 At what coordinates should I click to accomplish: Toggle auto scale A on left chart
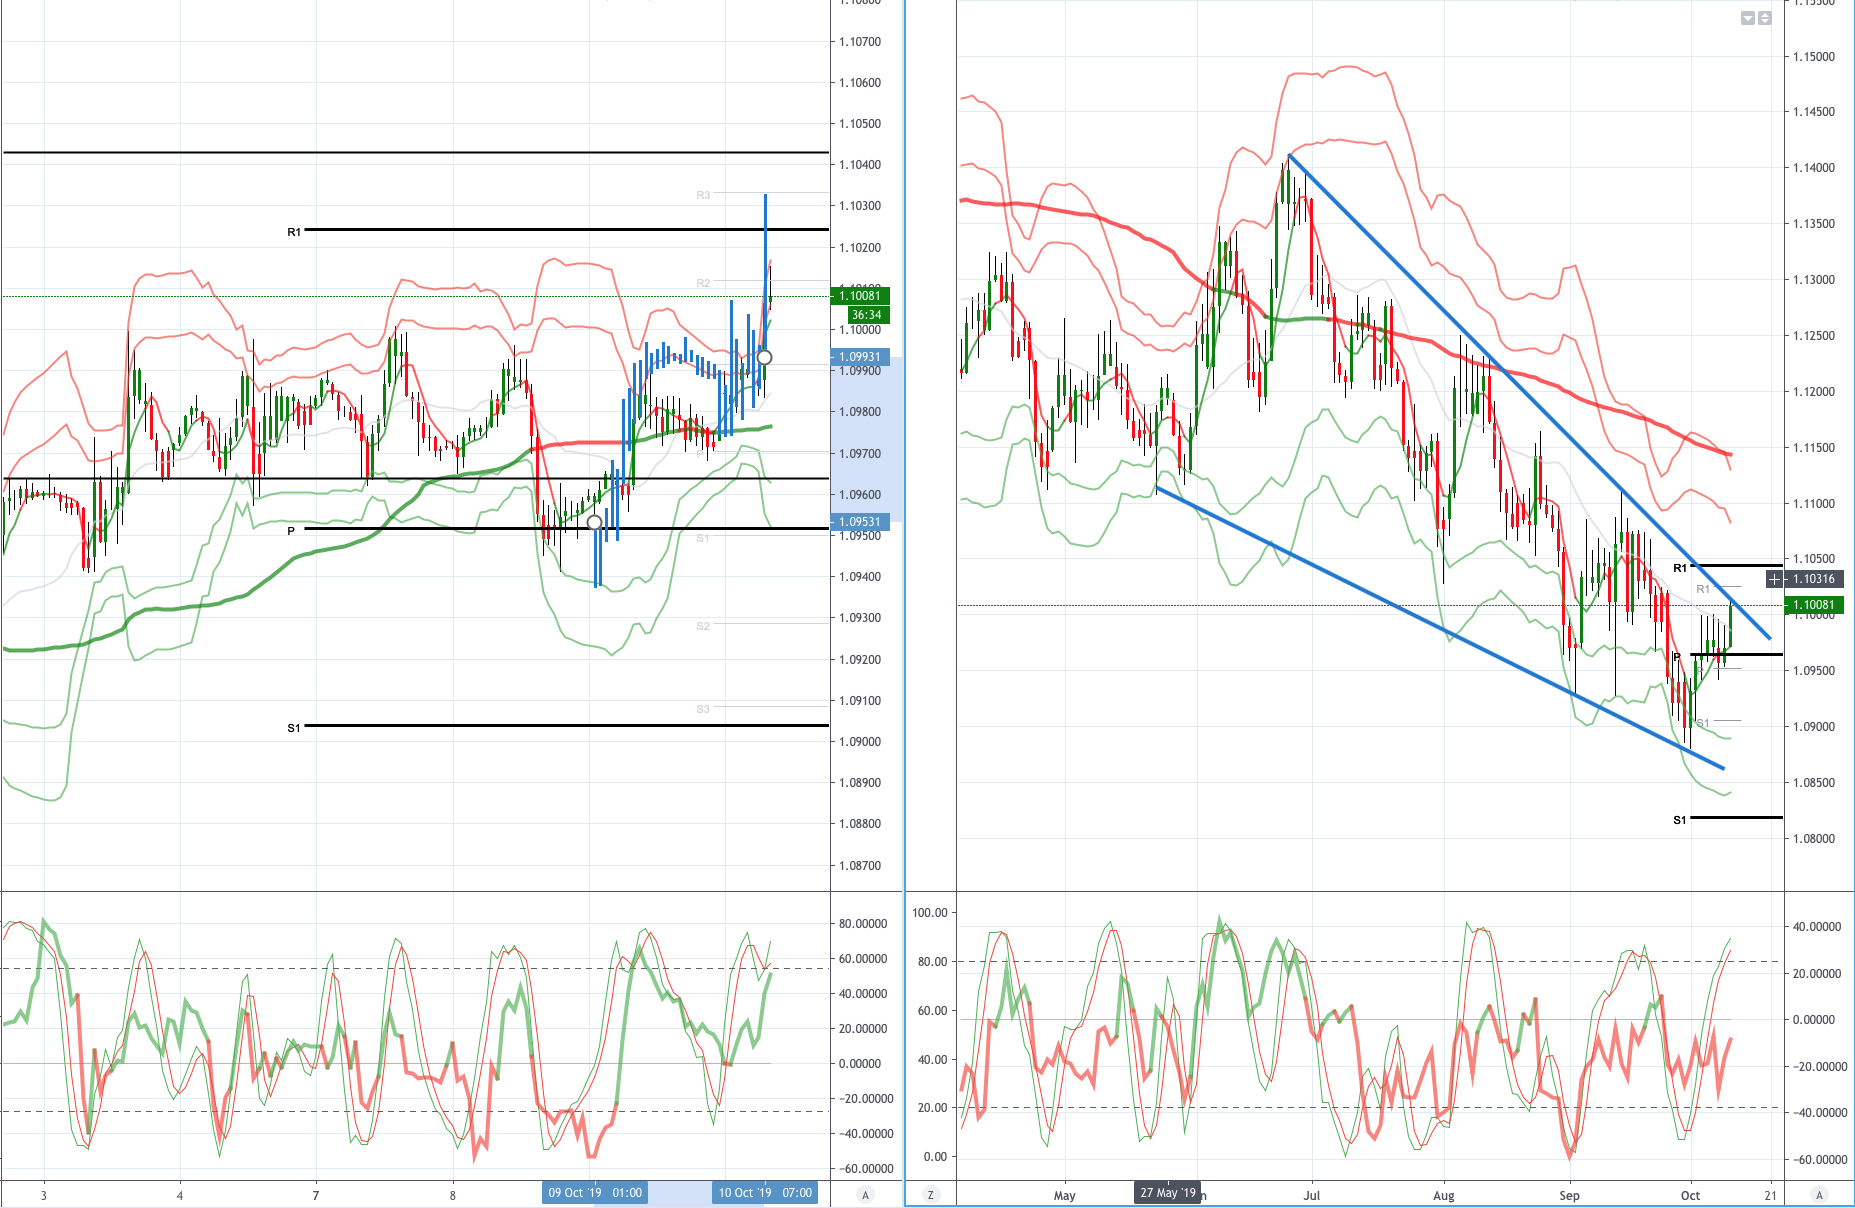(865, 1194)
